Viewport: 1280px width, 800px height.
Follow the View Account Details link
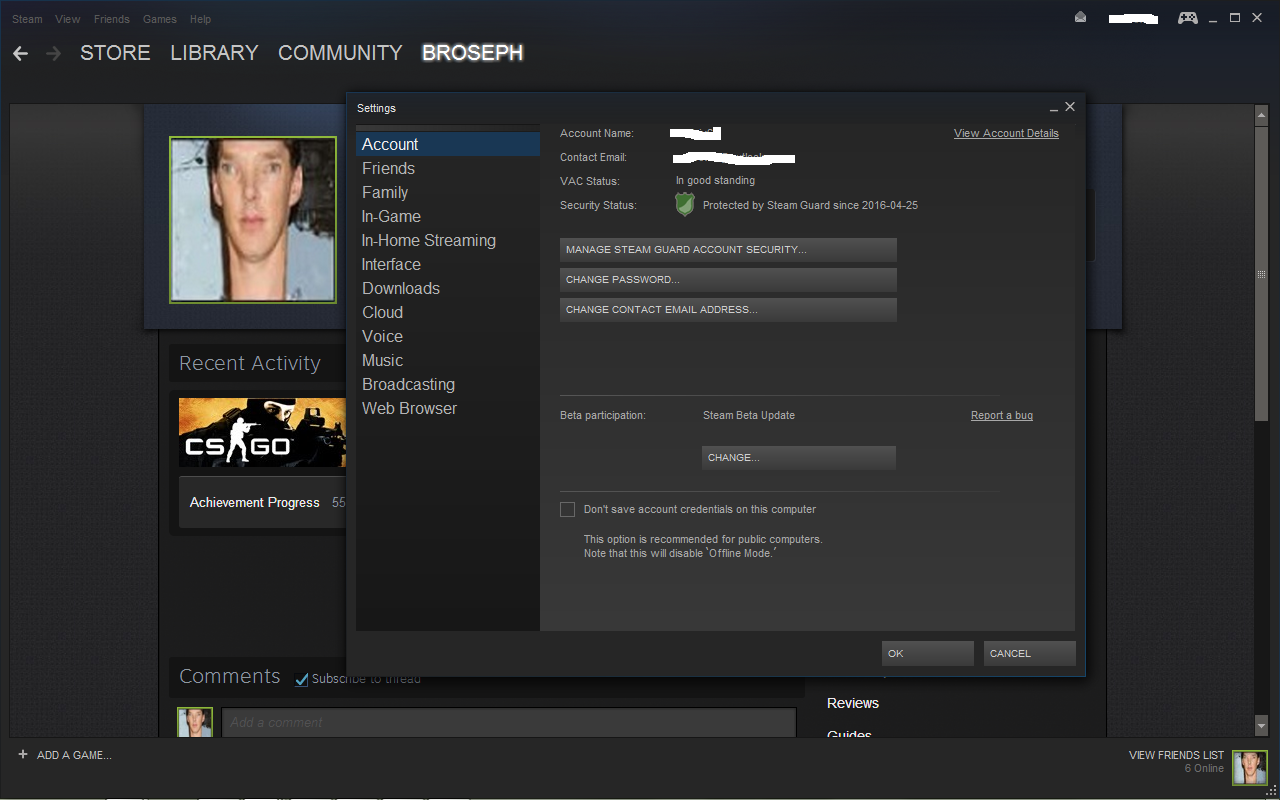[1006, 134]
